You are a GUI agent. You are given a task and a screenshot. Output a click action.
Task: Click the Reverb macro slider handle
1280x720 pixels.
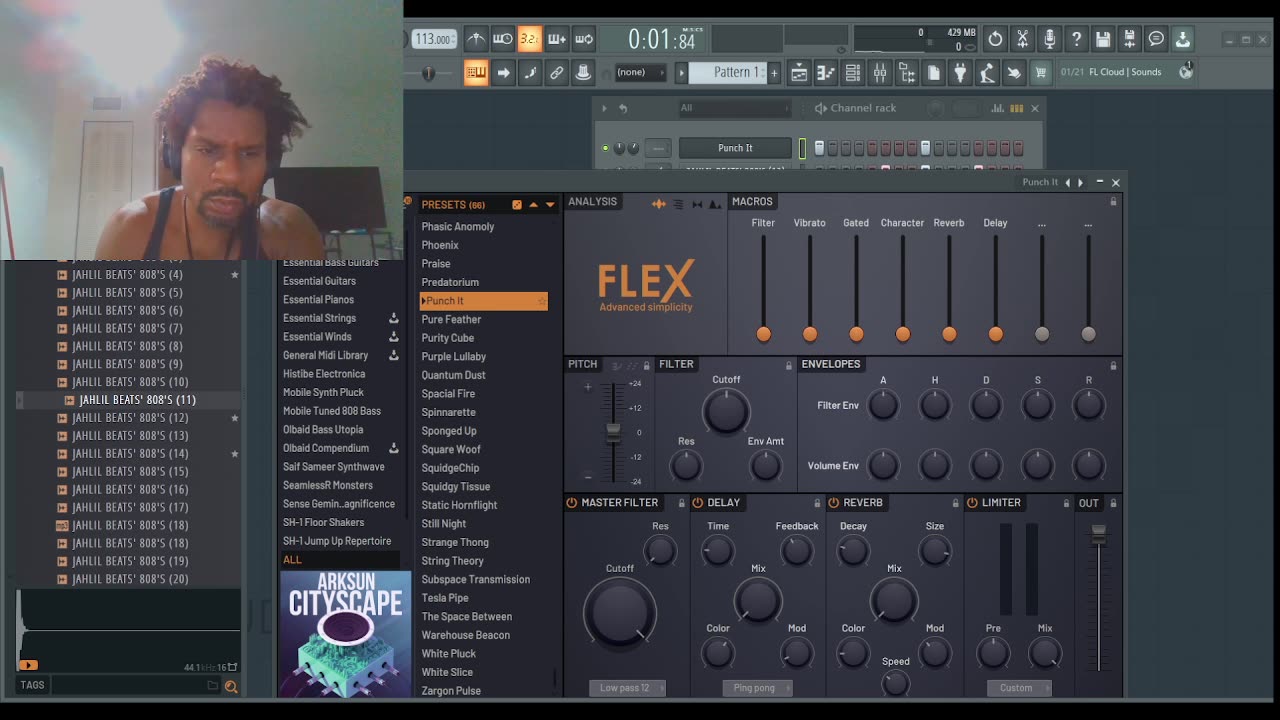(949, 334)
